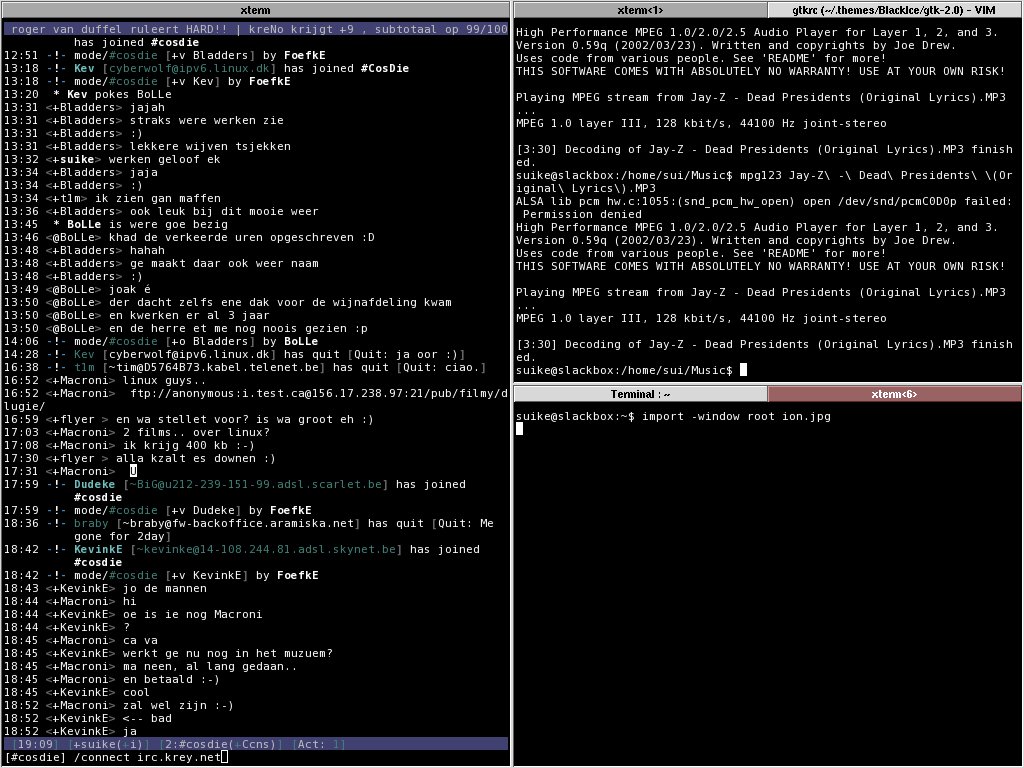Viewport: 1024px width, 768px height.
Task: Click the 'werken geloof ek' message by suike
Action: pos(164,159)
